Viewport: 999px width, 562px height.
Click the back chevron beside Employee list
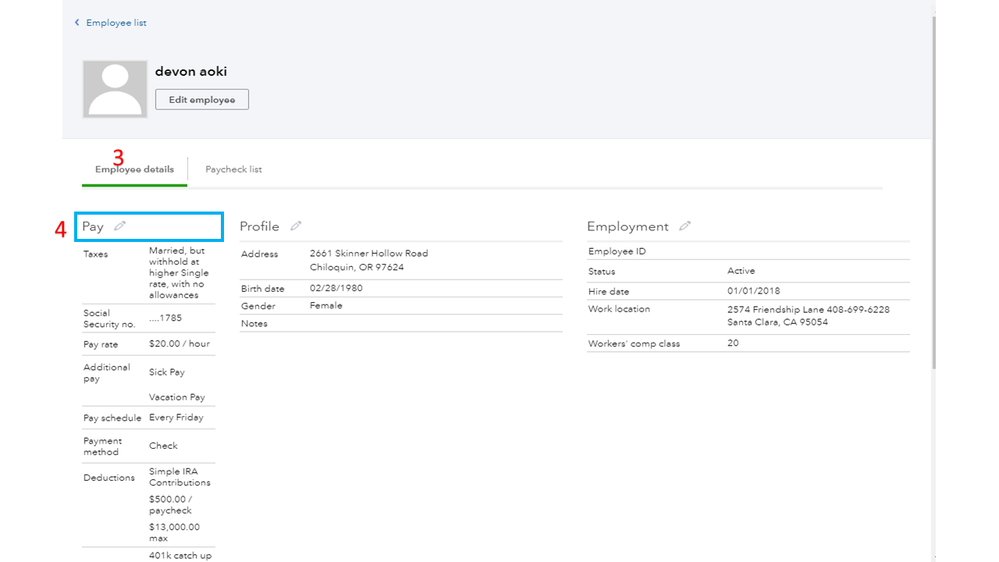tap(77, 22)
